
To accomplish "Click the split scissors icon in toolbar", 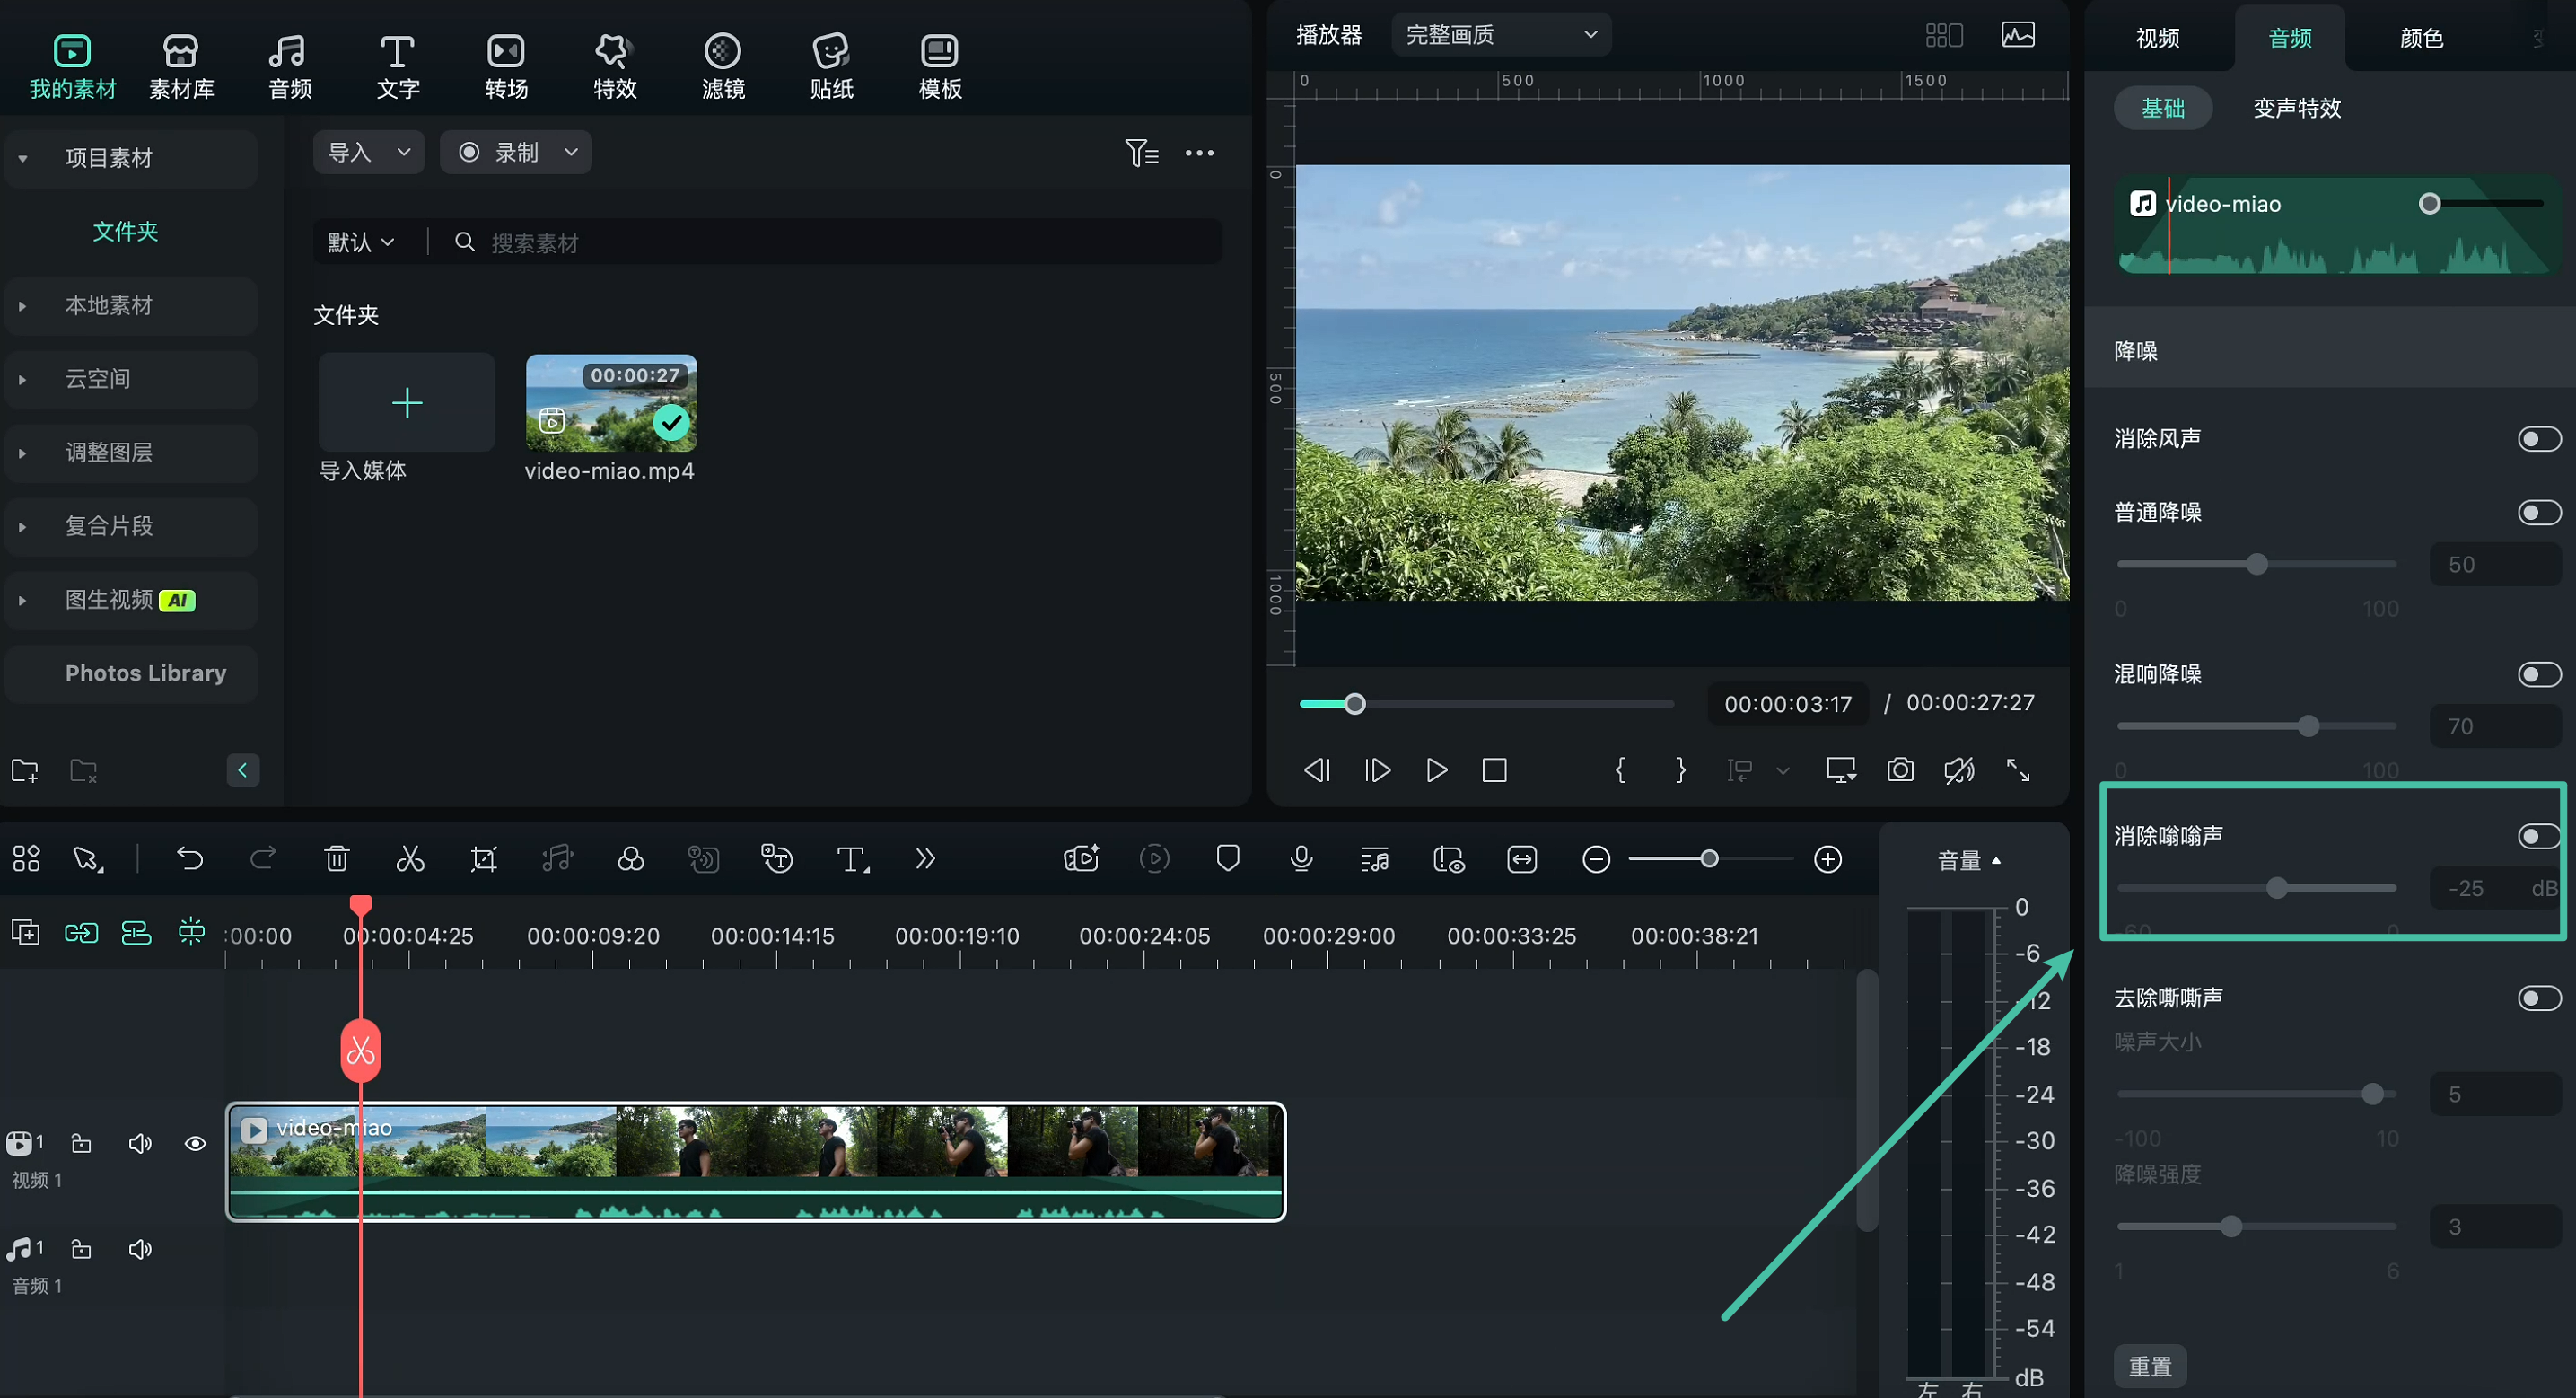I will (x=410, y=859).
